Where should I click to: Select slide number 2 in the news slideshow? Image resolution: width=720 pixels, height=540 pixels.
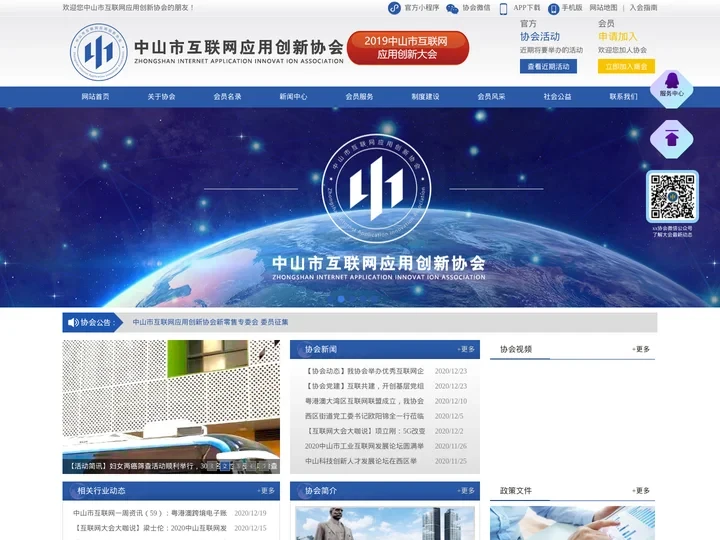[225, 466]
